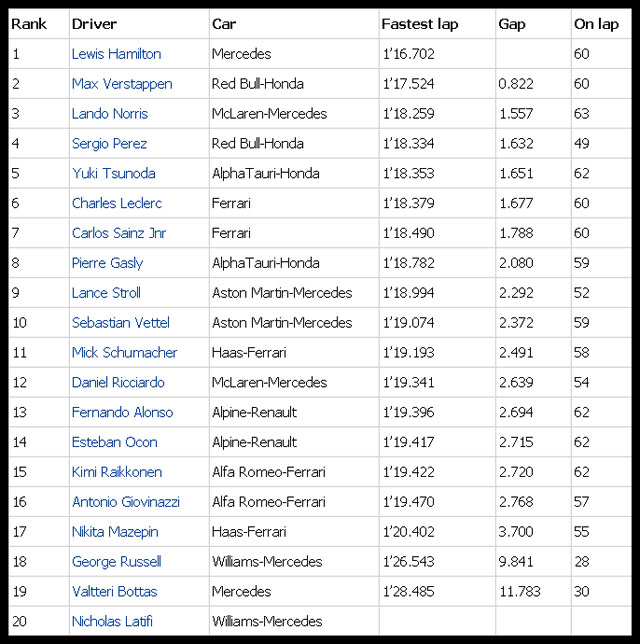Viewport: 640px width, 644px height.
Task: Select the Sergio Perez link
Action: pos(109,144)
